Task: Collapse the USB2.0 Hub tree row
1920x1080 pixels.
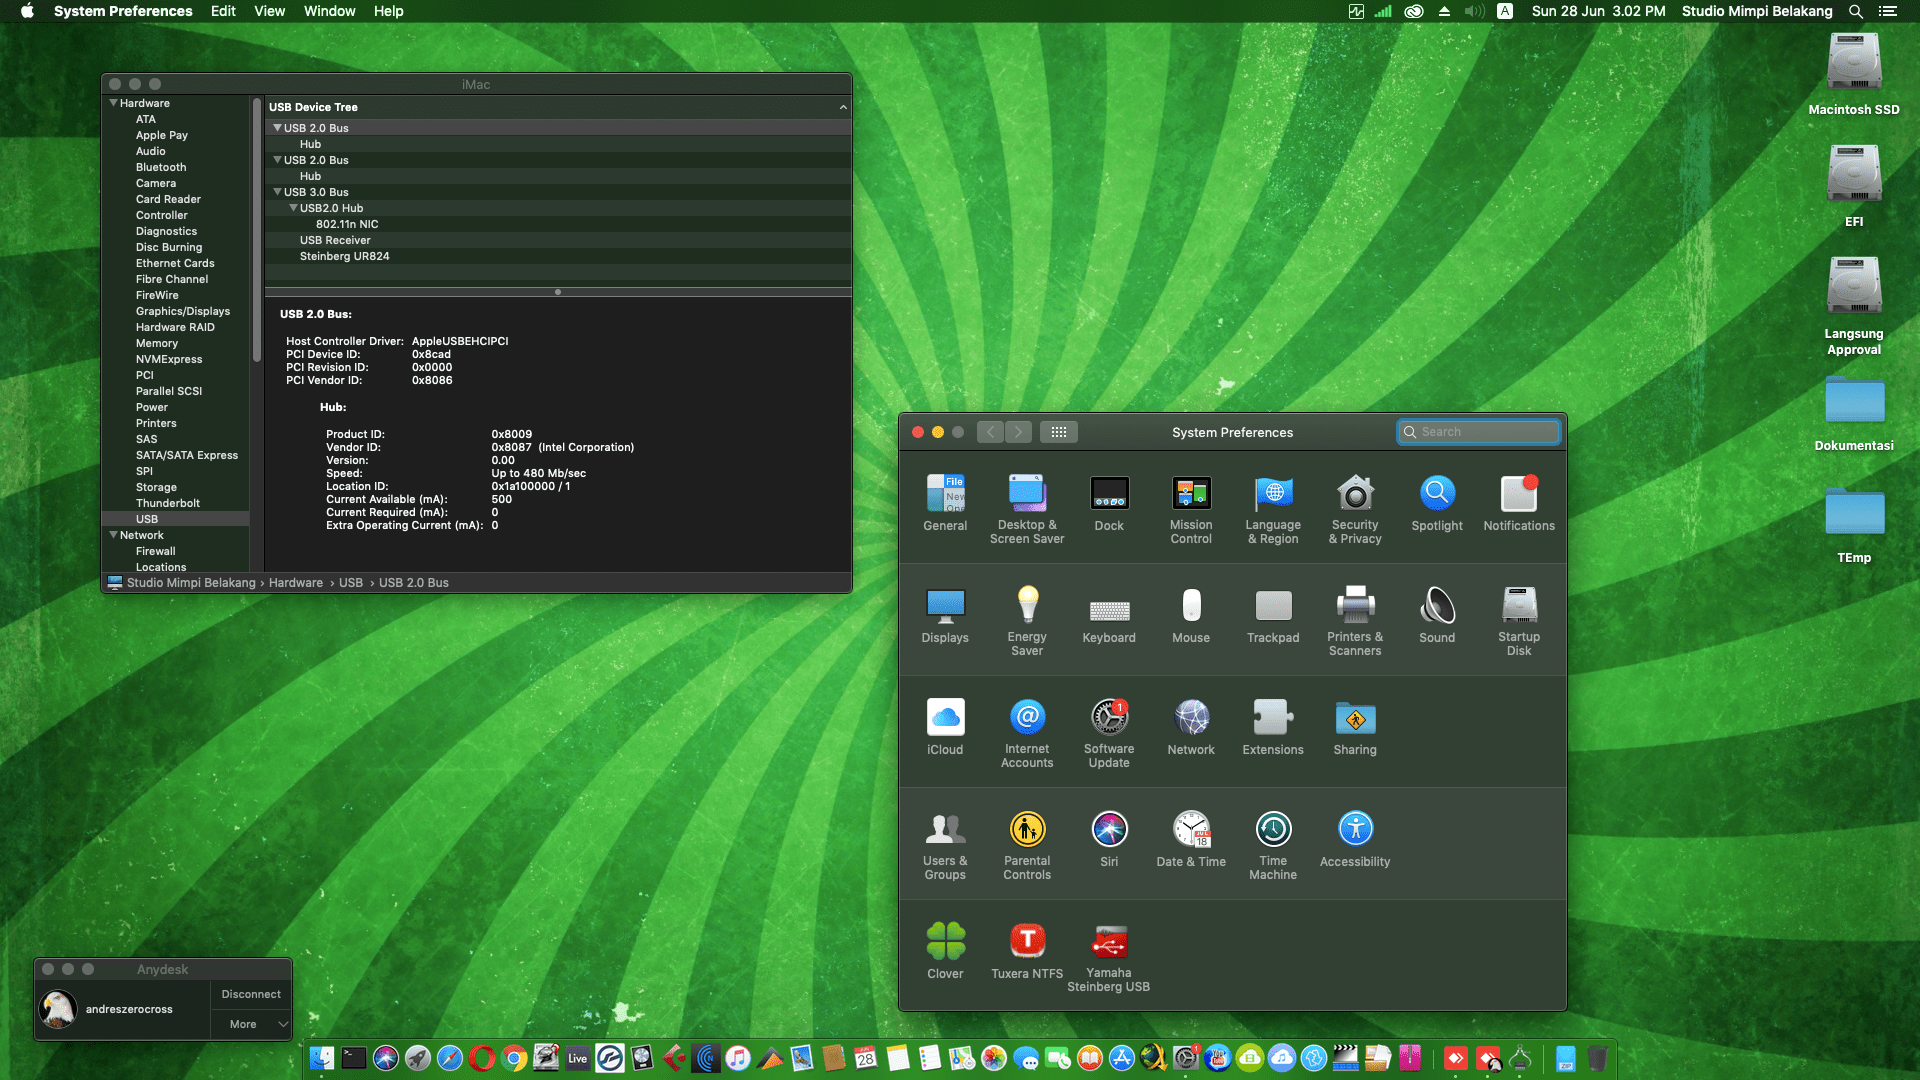Action: point(293,208)
